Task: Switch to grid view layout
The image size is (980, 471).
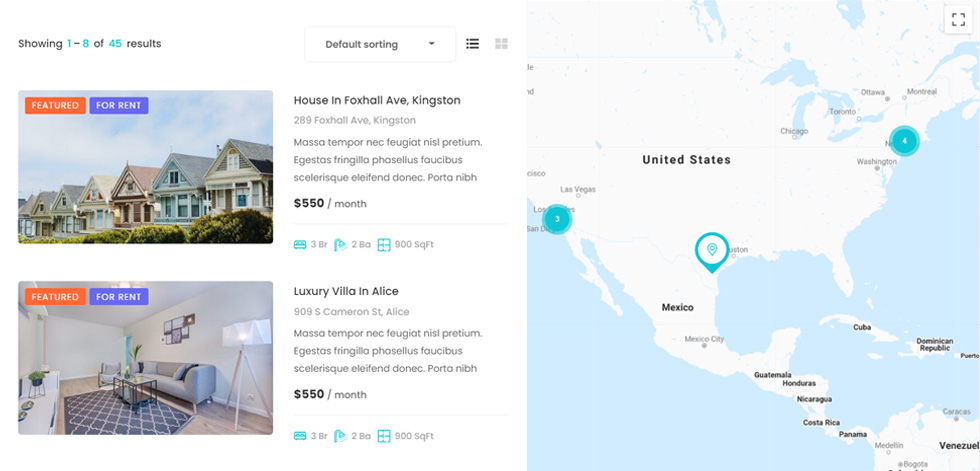Action: 501,44
